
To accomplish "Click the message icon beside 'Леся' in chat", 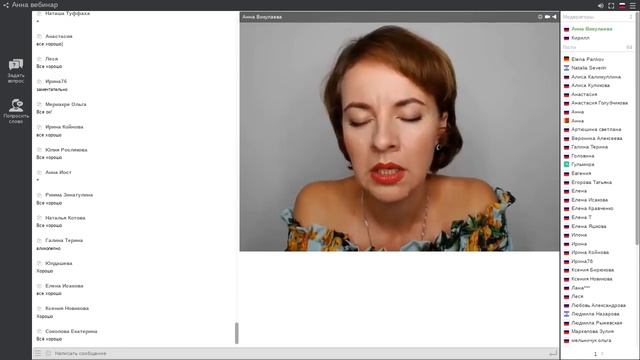I will pos(40,59).
